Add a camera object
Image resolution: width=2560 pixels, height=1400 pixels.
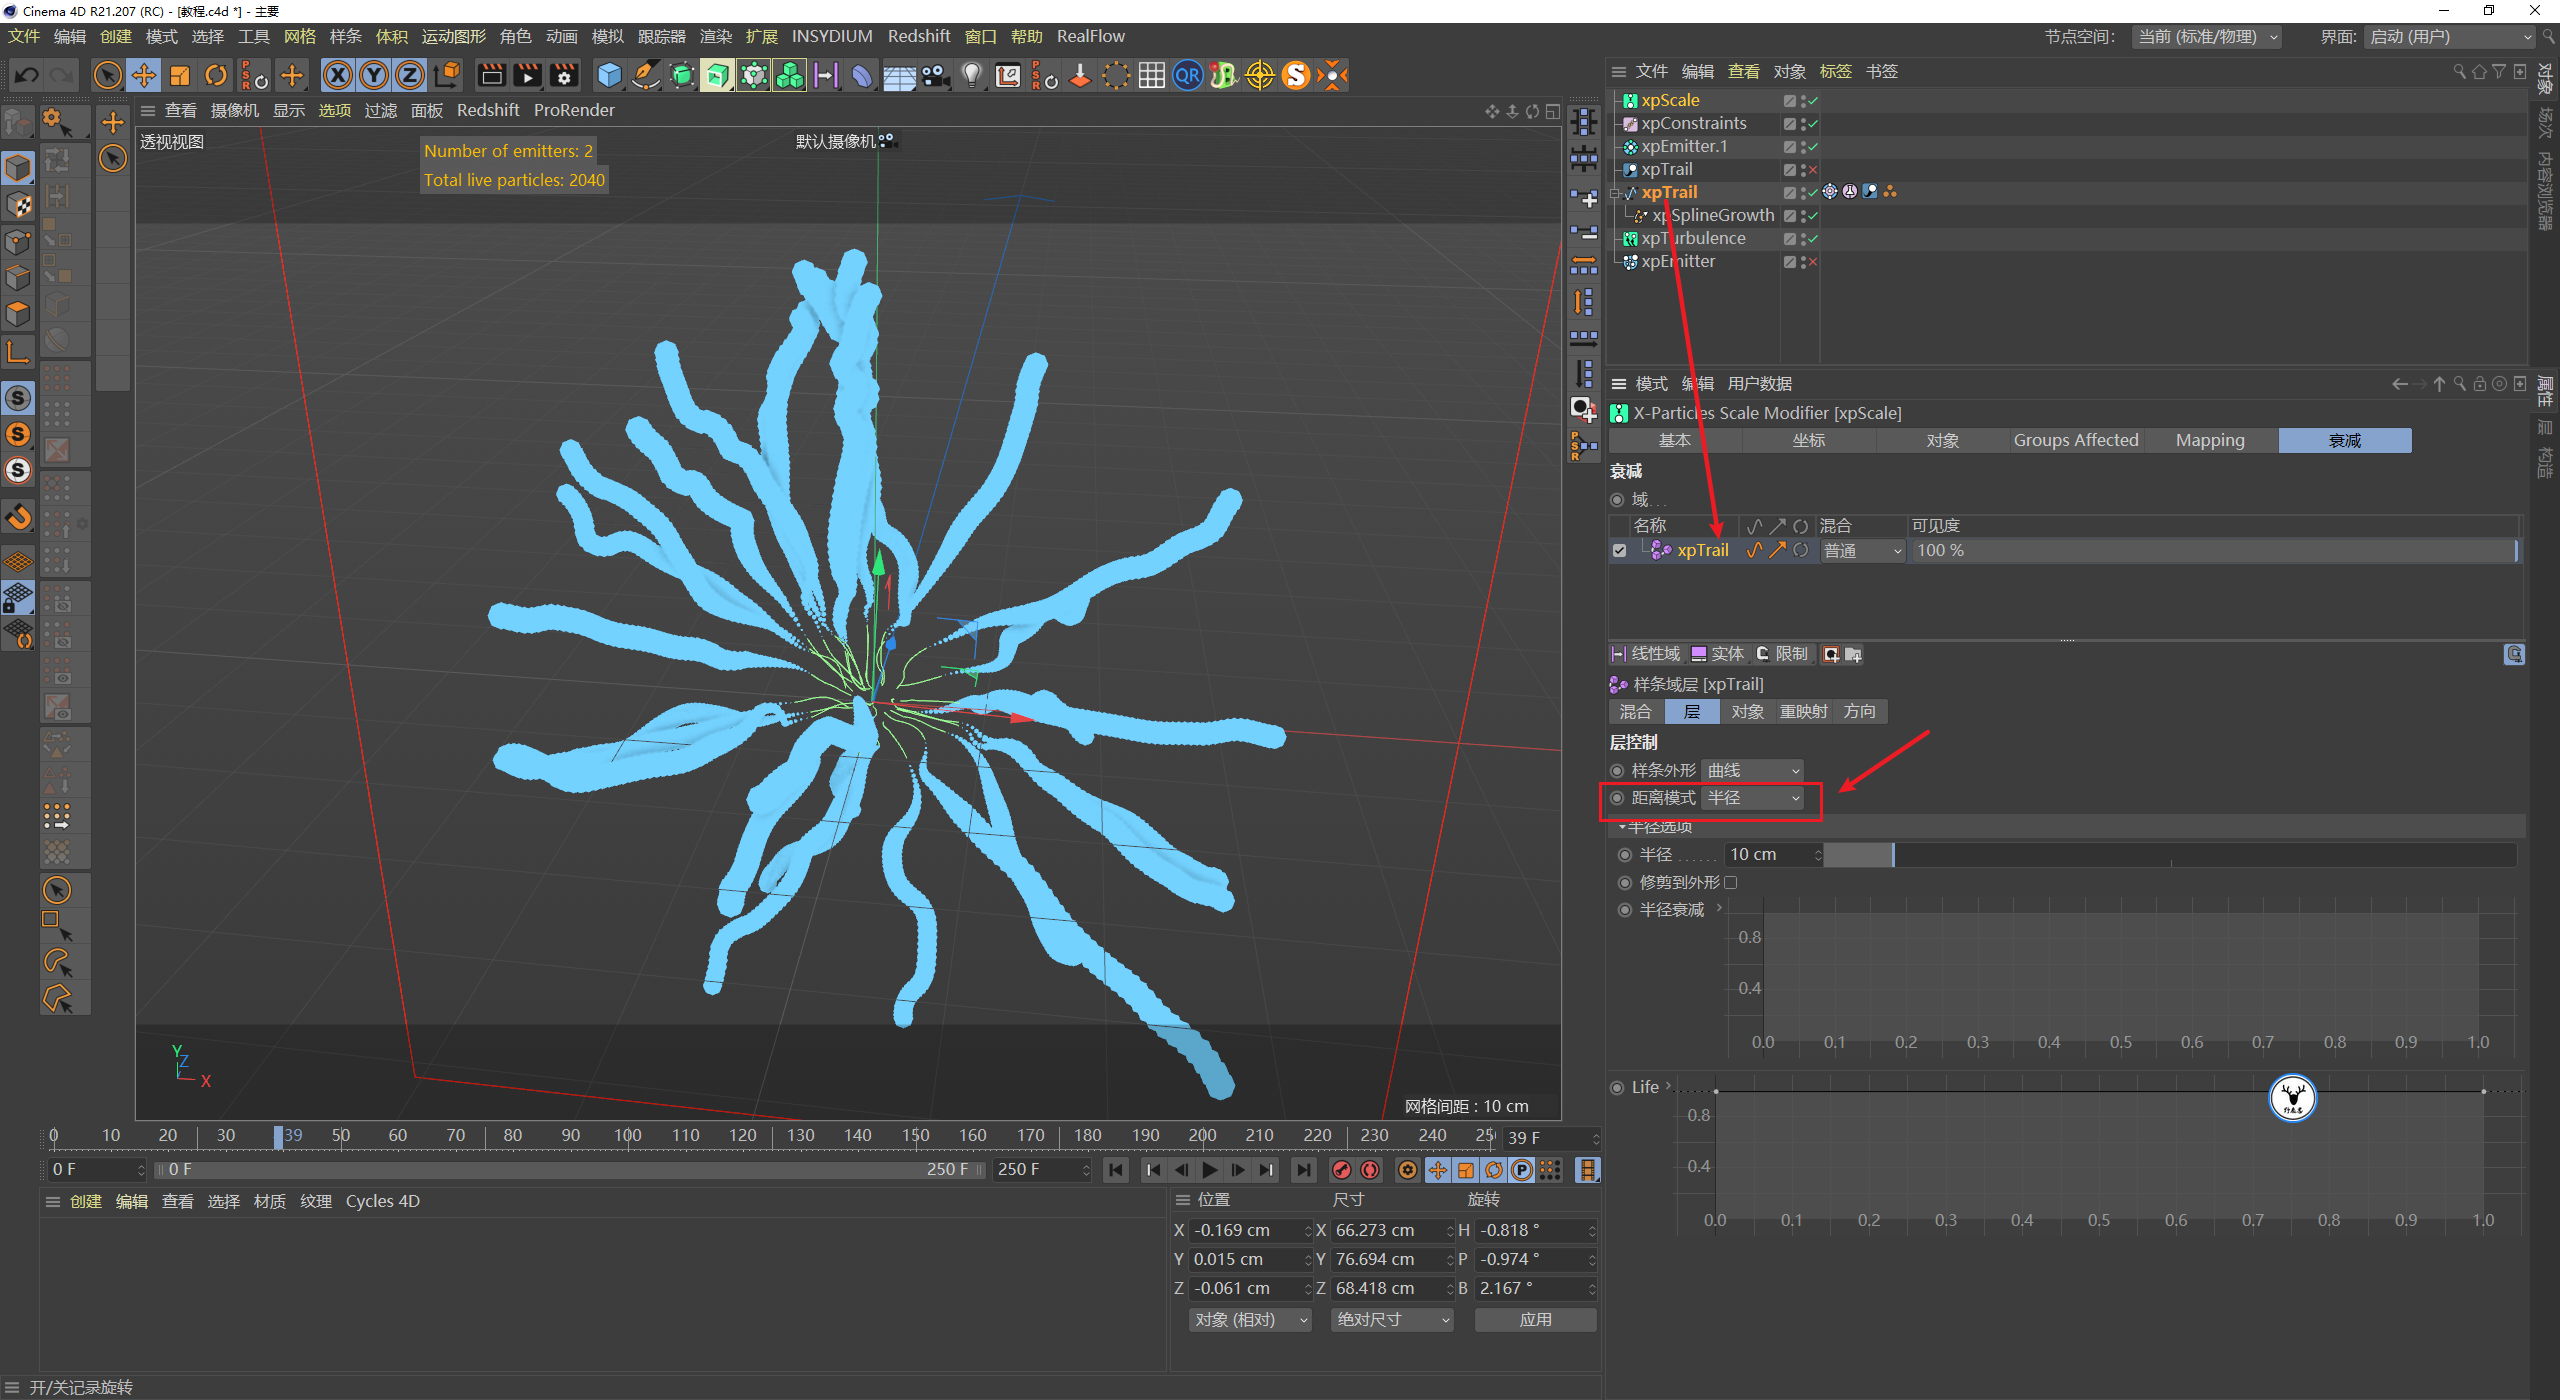coord(936,75)
